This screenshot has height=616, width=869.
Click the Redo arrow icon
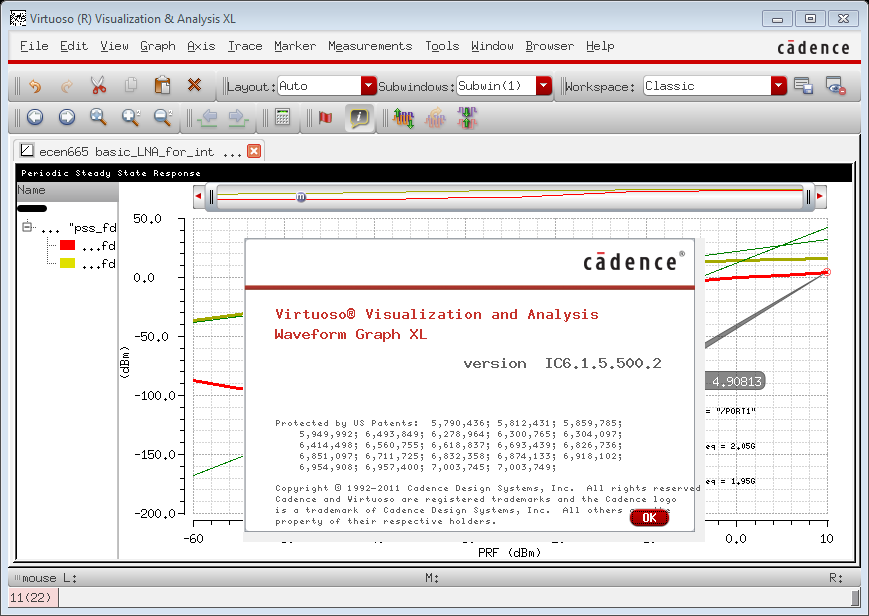coord(67,86)
